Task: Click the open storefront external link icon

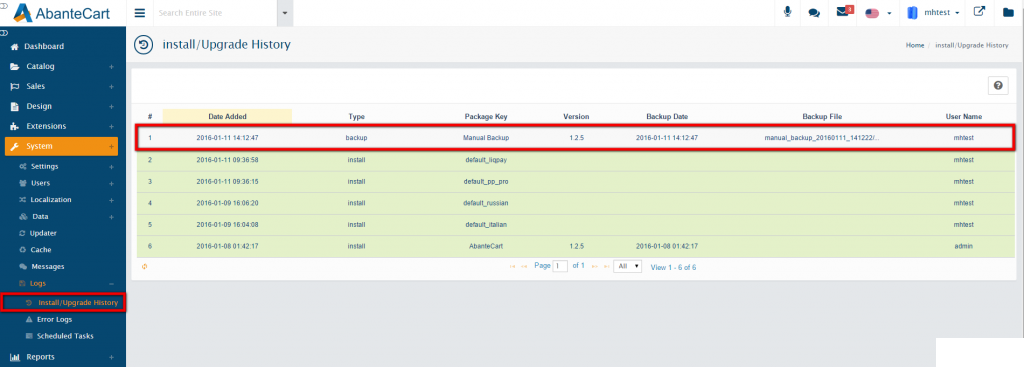Action: point(979,12)
